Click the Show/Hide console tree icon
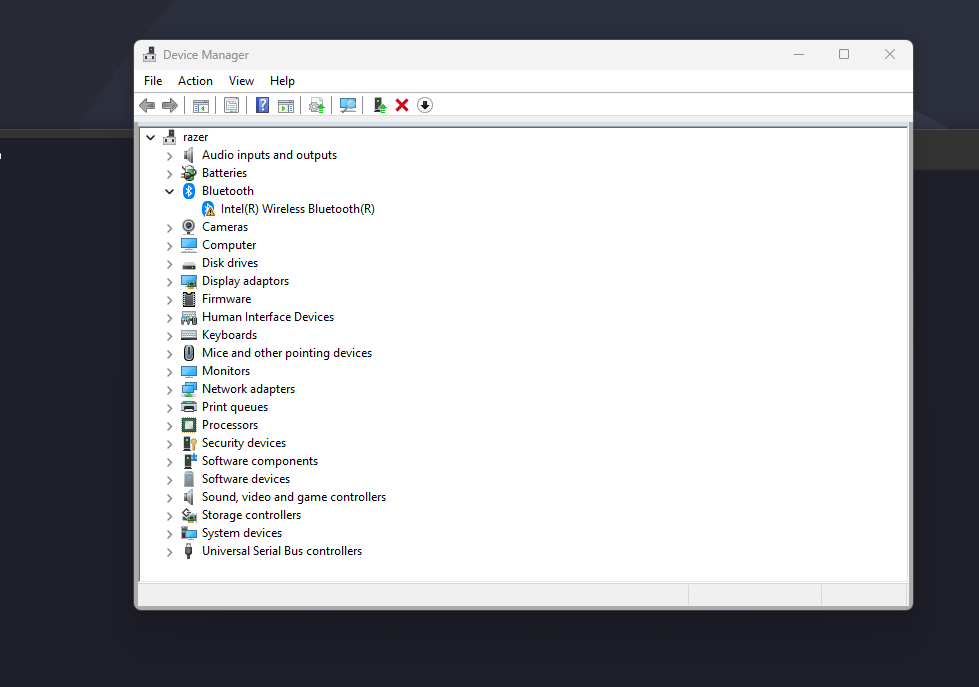This screenshot has width=979, height=687. click(x=200, y=105)
